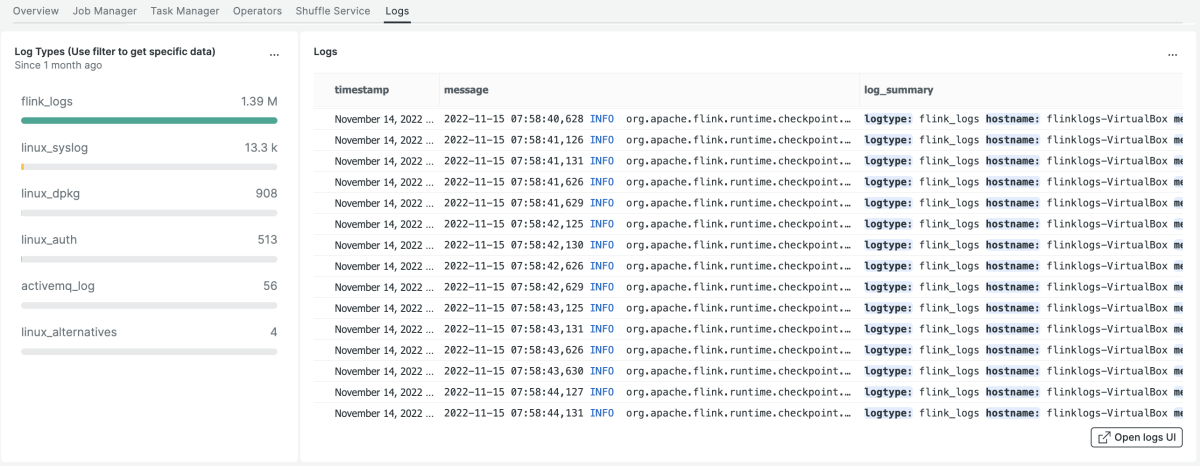Go to the Operators tab
The width and height of the screenshot is (1200, 466).
coord(257,11)
